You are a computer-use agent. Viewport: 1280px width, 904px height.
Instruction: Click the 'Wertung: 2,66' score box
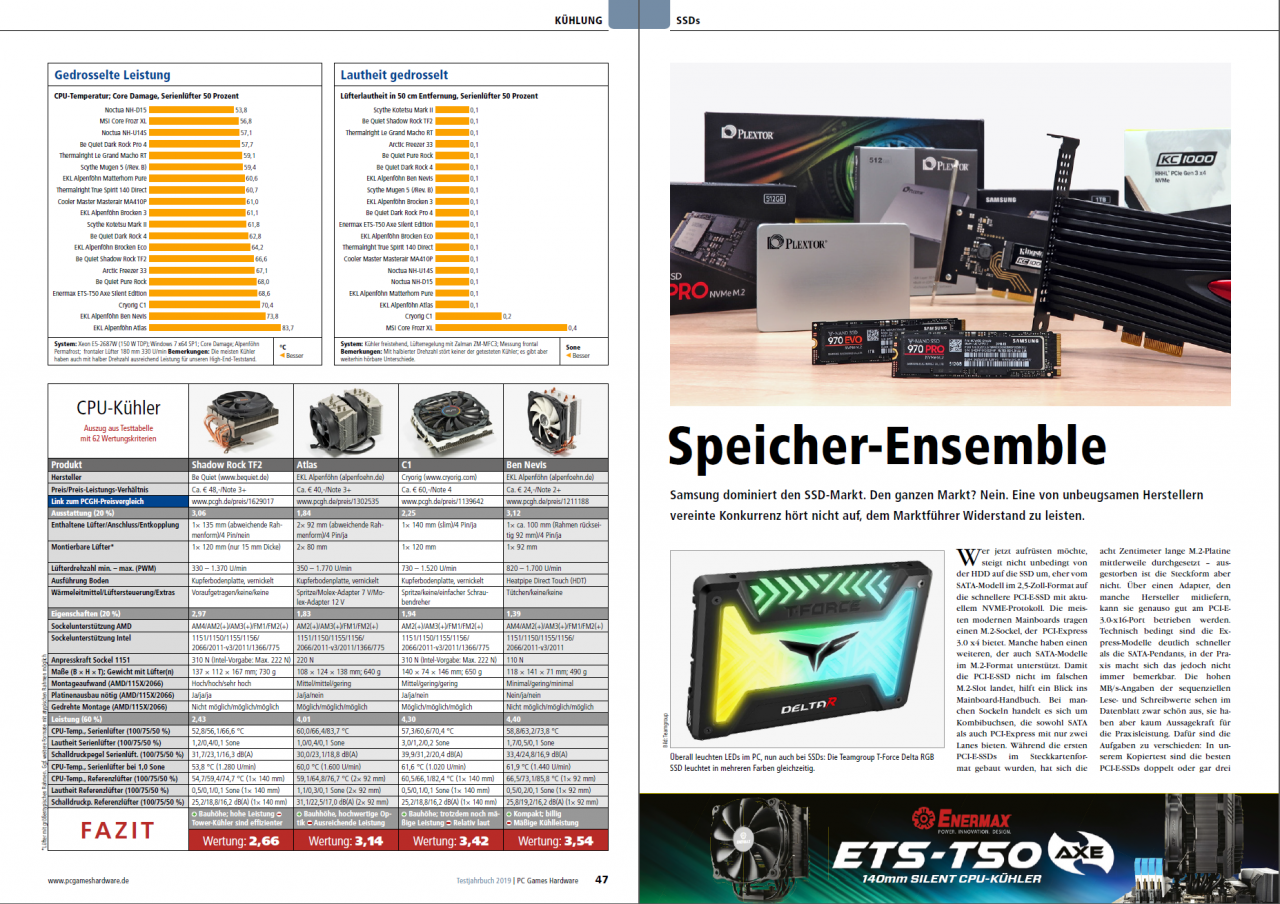(x=241, y=842)
